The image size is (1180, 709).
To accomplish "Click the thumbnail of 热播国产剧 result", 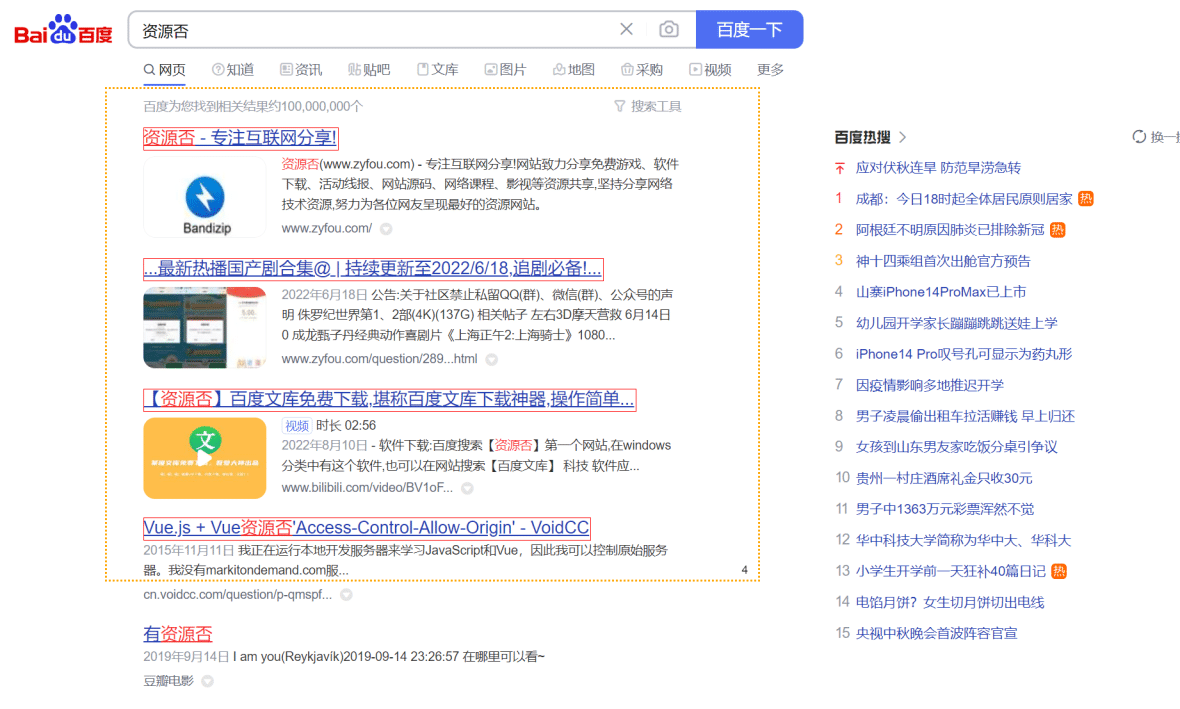I will point(205,327).
